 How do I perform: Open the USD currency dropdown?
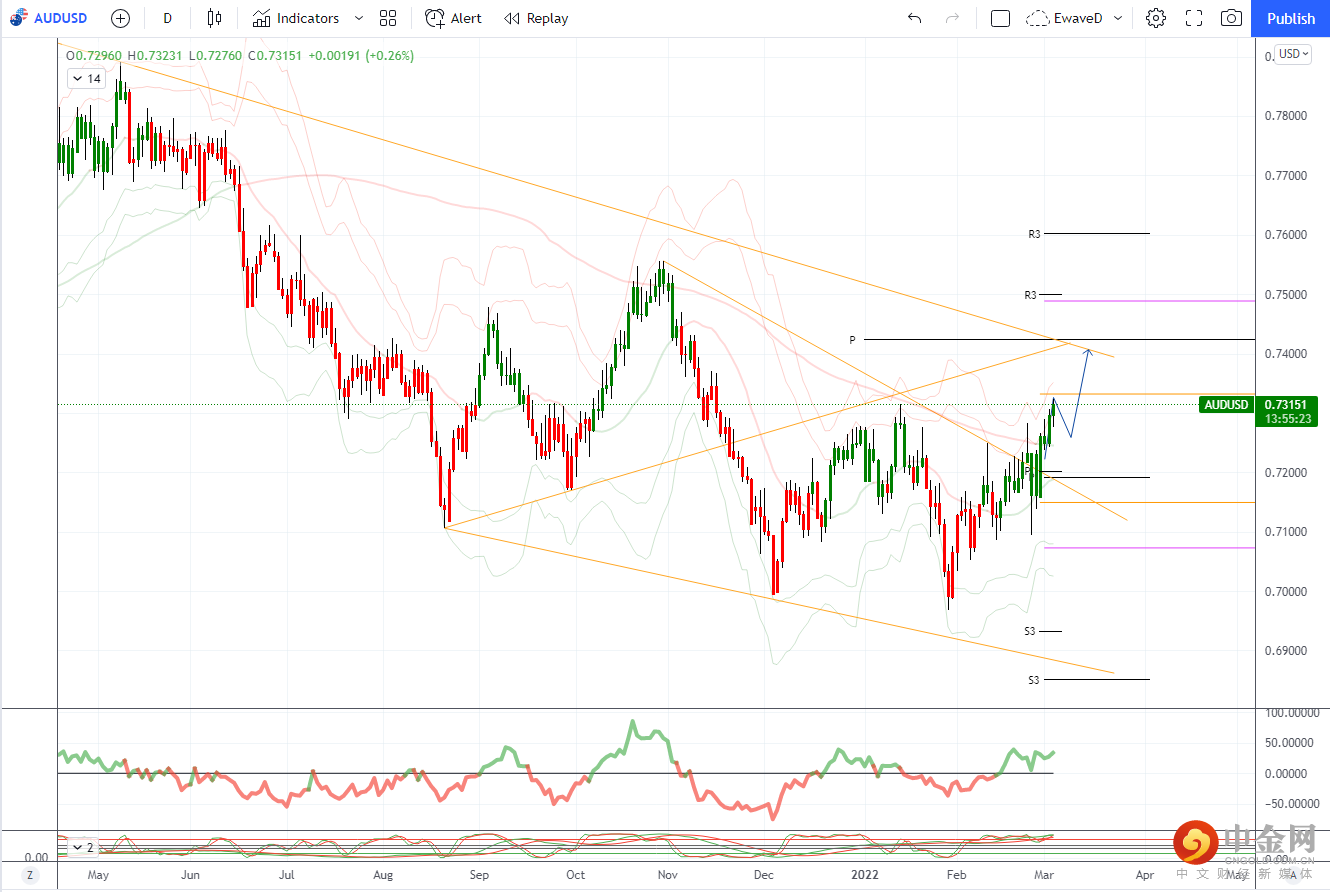(x=1293, y=54)
